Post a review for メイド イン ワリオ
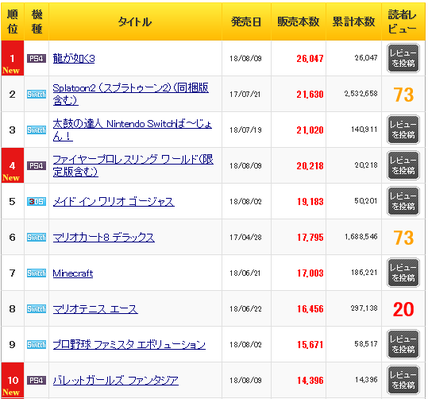 click(x=403, y=201)
